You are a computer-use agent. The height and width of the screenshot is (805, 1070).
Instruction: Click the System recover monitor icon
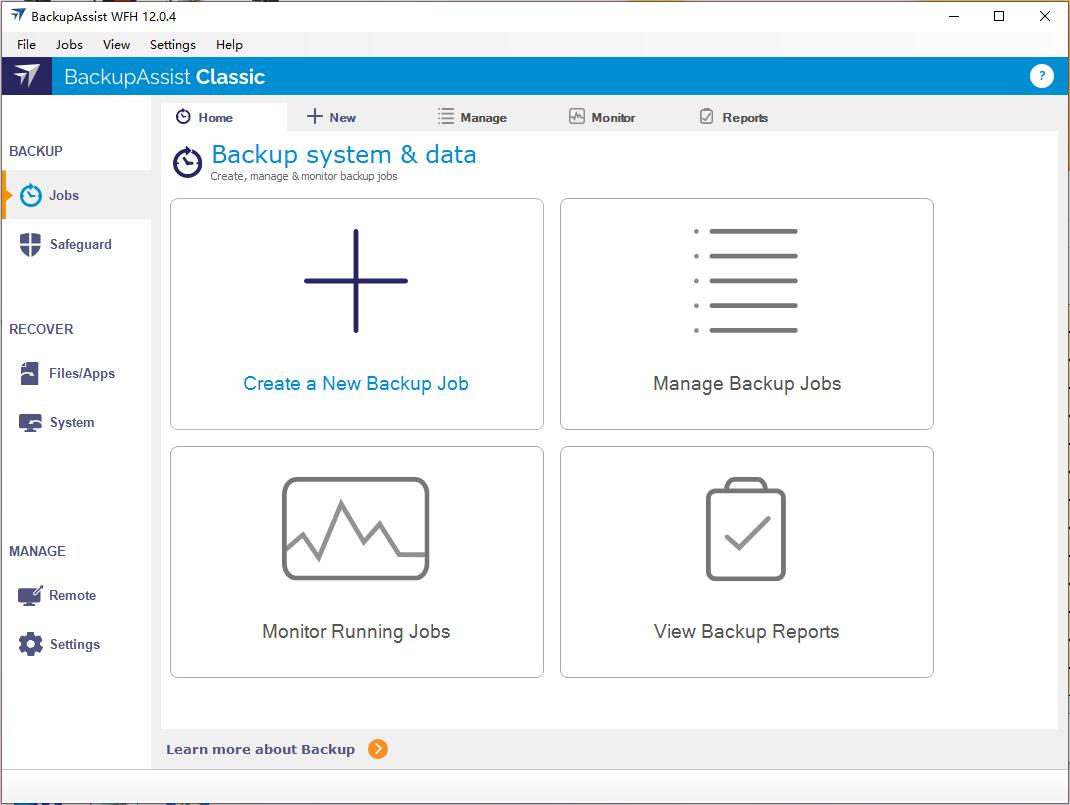pyautogui.click(x=30, y=423)
